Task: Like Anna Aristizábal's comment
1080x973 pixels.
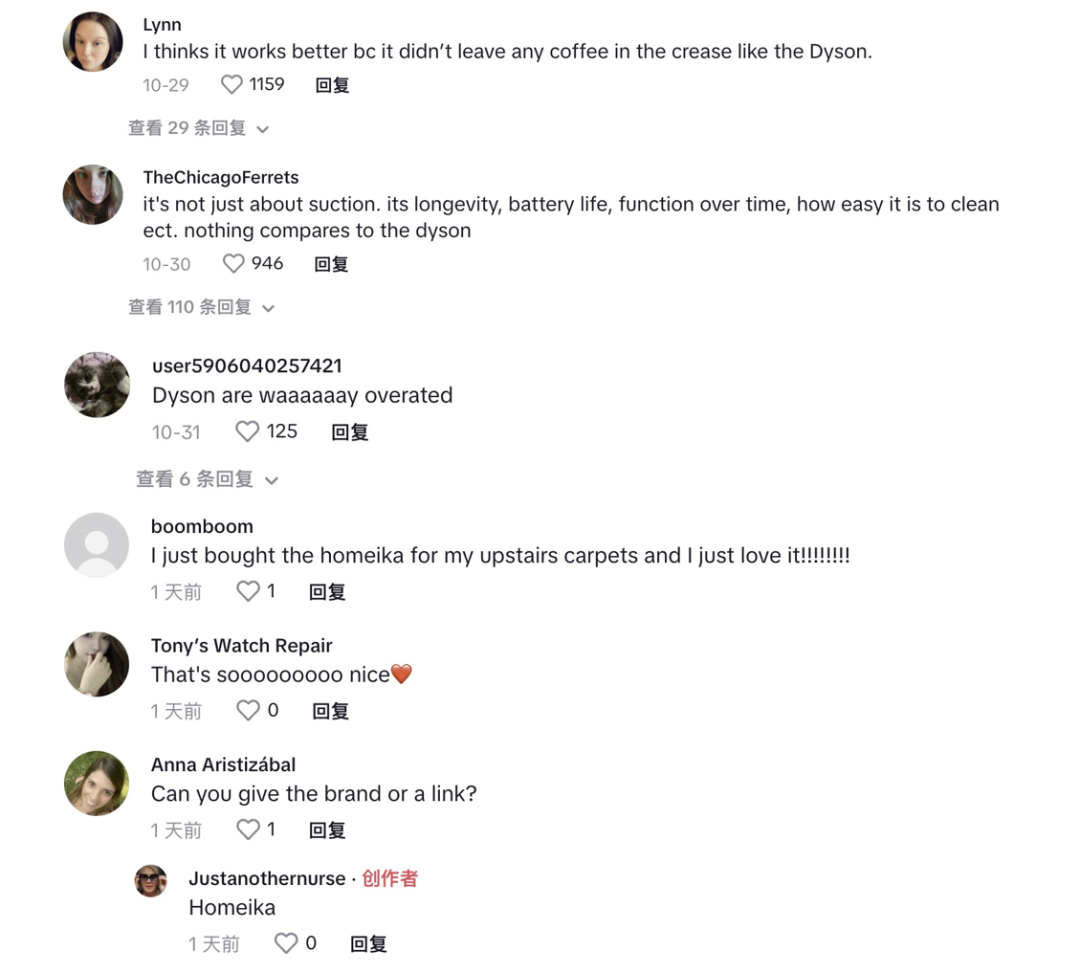Action: pyautogui.click(x=248, y=830)
